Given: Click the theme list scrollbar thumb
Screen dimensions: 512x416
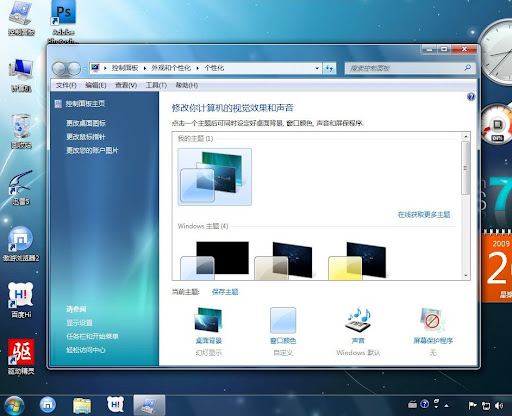Looking at the screenshot, I should (466, 168).
